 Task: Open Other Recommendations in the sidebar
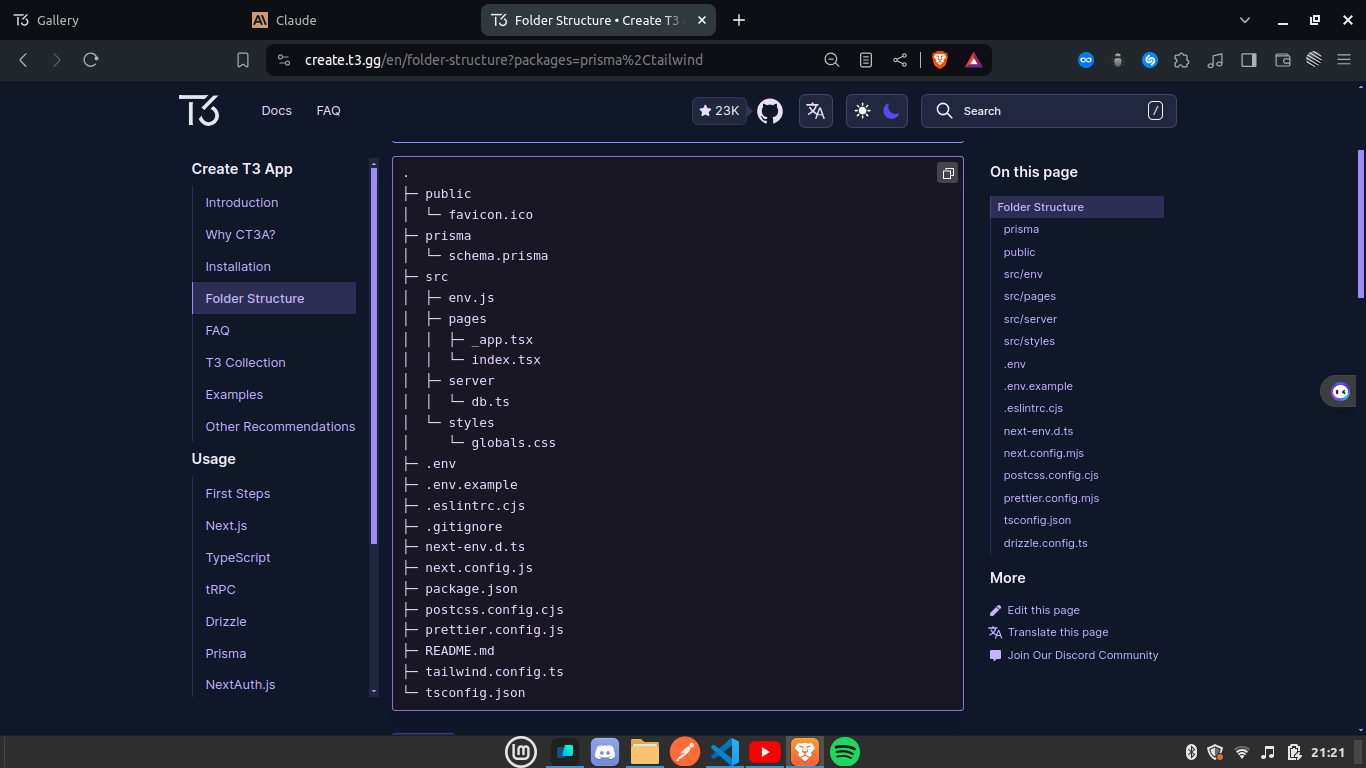point(280,427)
